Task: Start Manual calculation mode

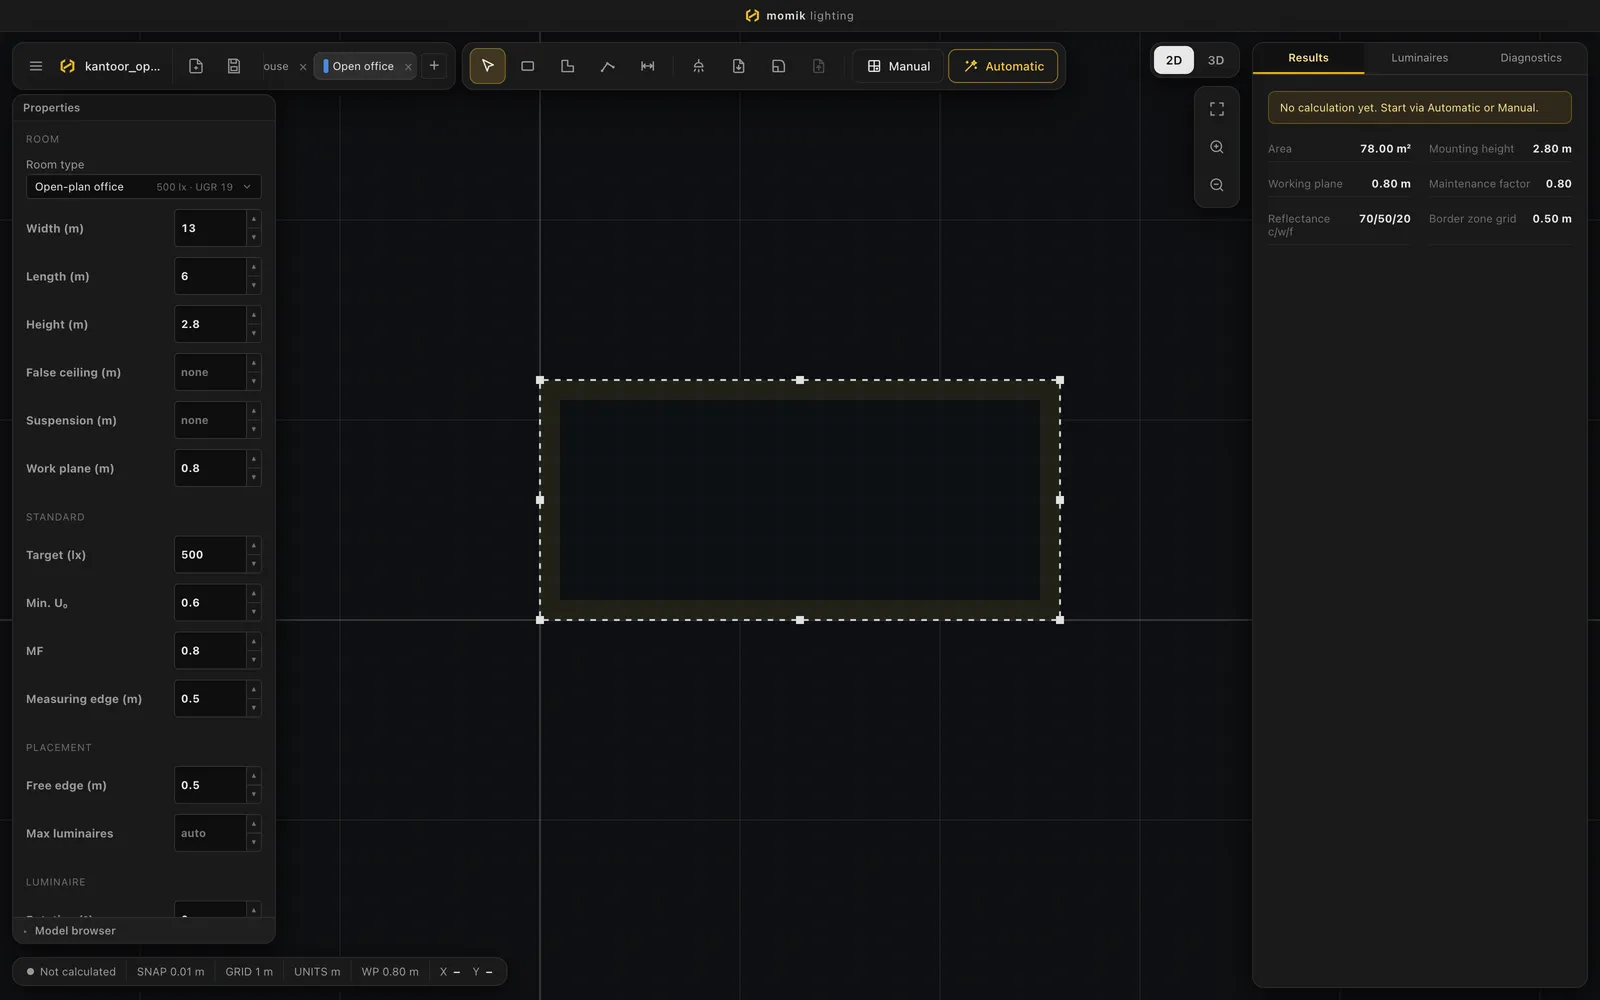Action: (898, 66)
